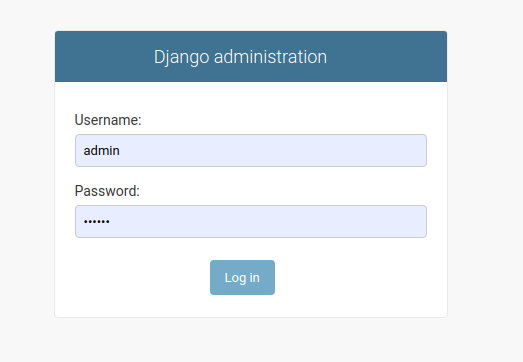Click blue header area right of title

point(387,57)
